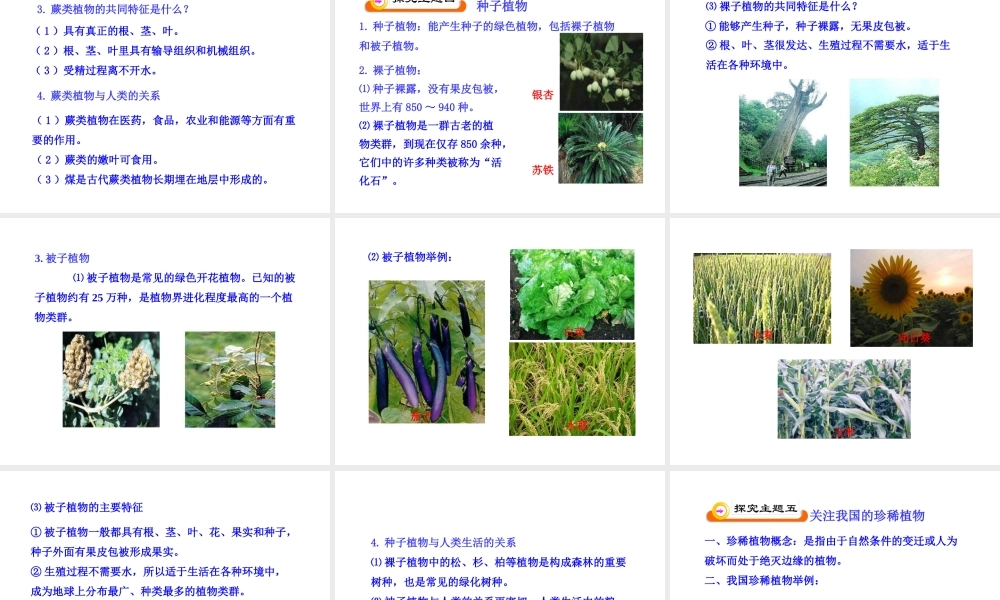Select the line beginning '一、珍稀植物概念'
The image size is (1000, 600).
point(831,541)
